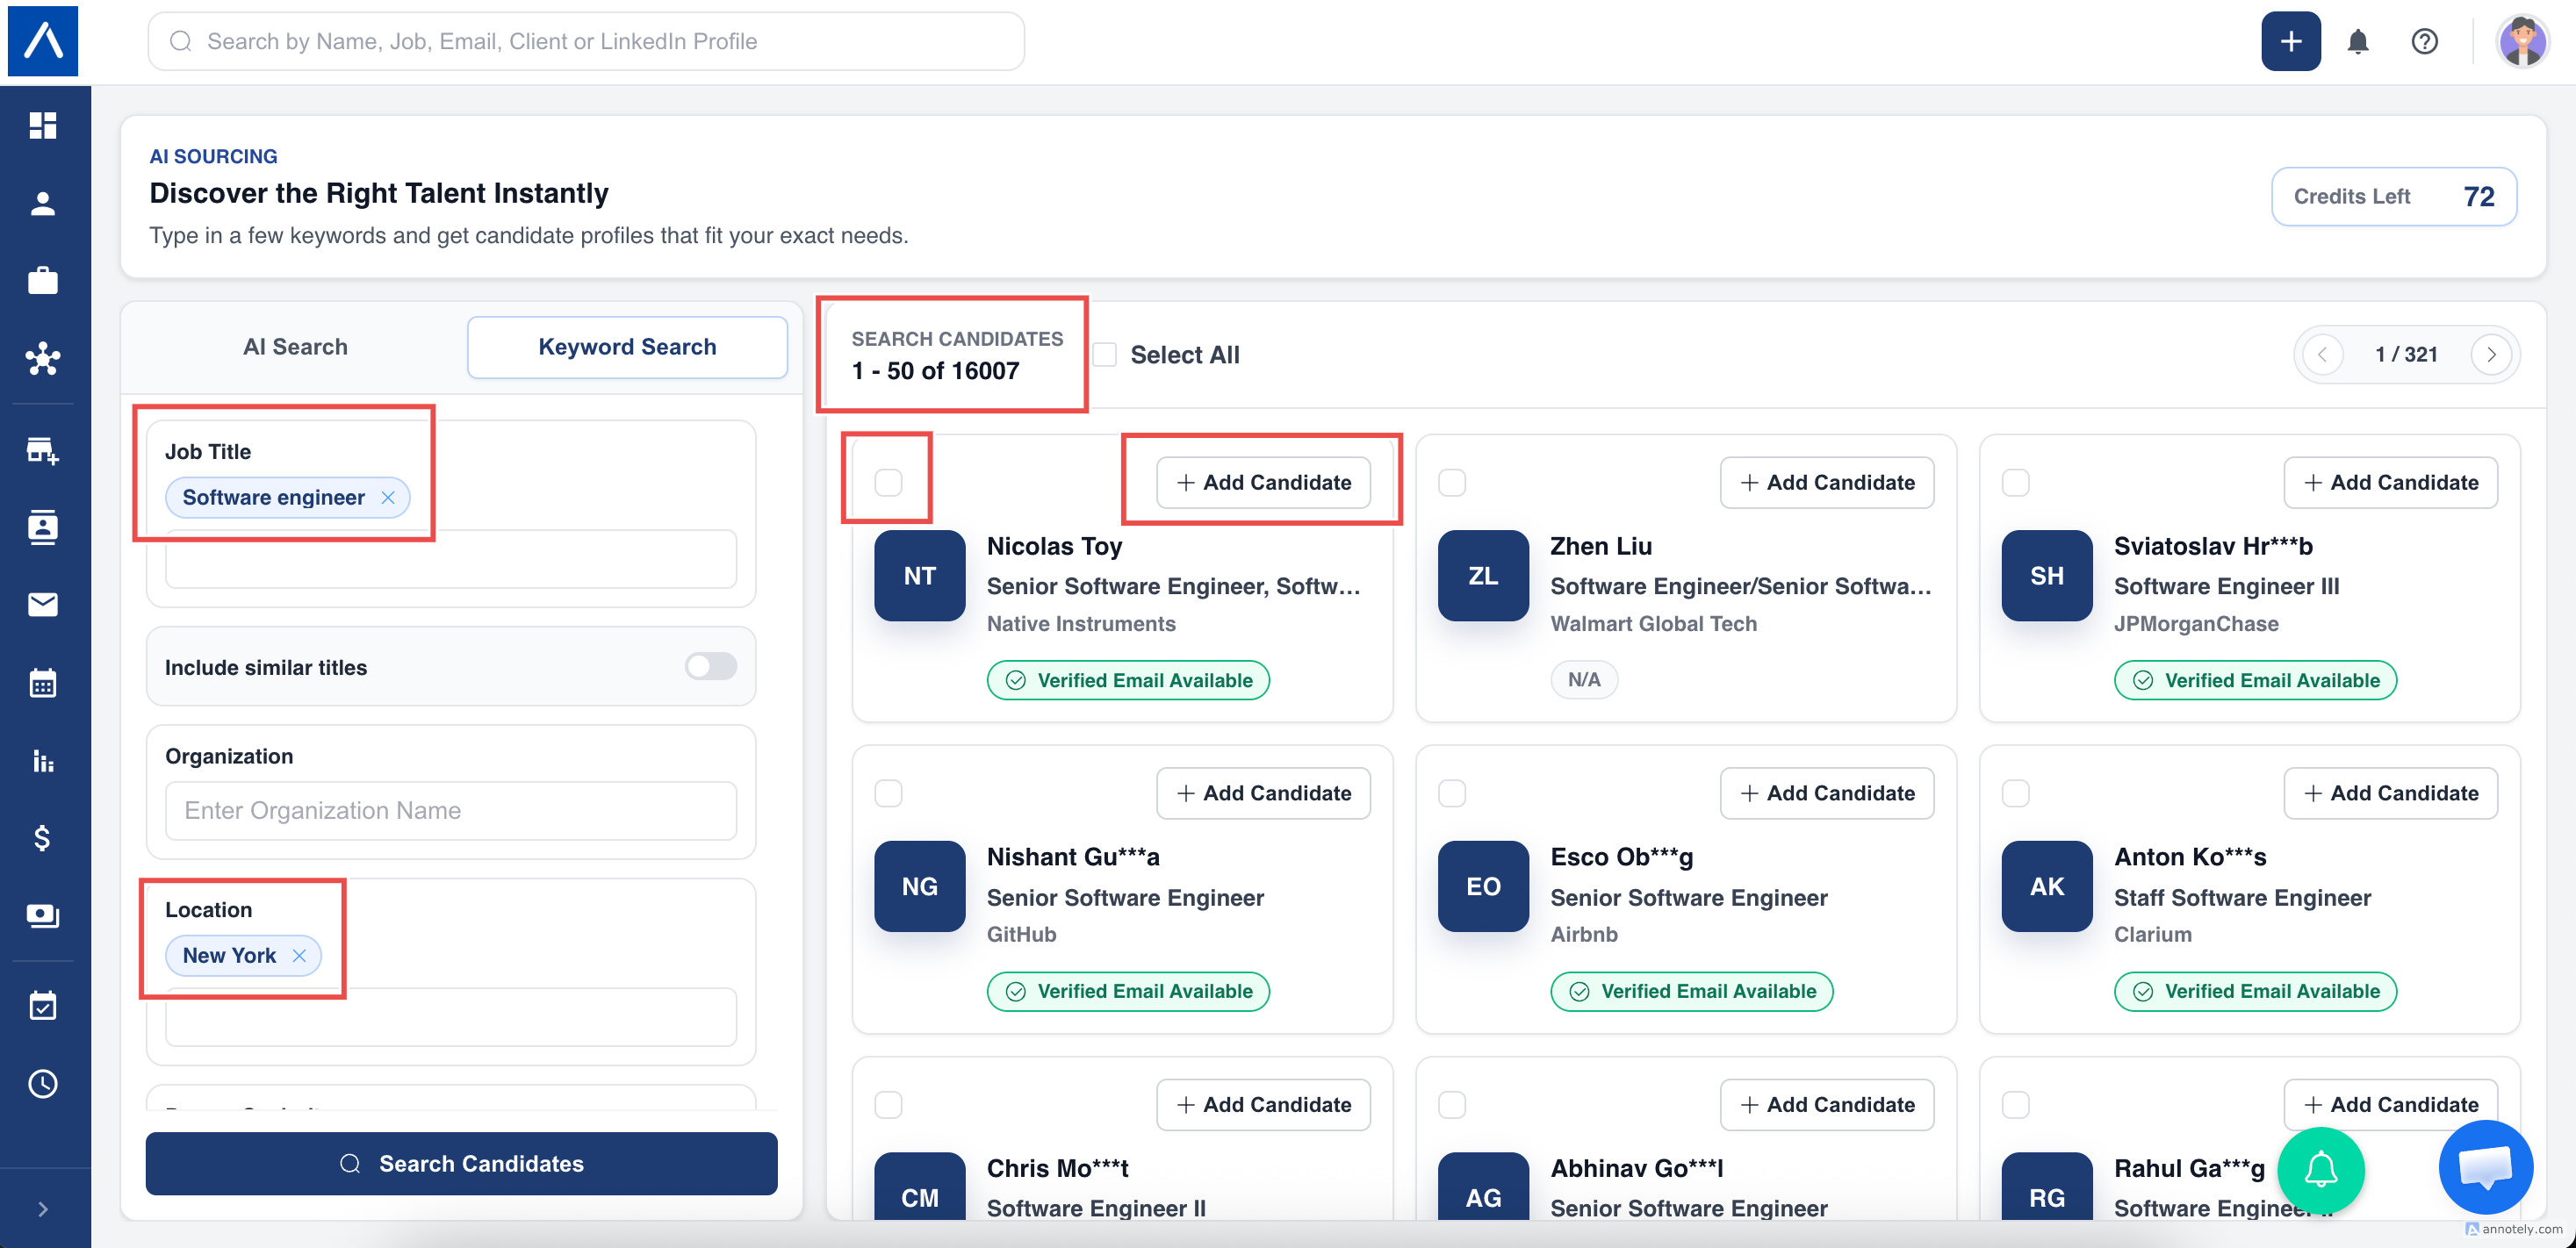Expand the sidebar with the bottom chevron

(43, 1209)
